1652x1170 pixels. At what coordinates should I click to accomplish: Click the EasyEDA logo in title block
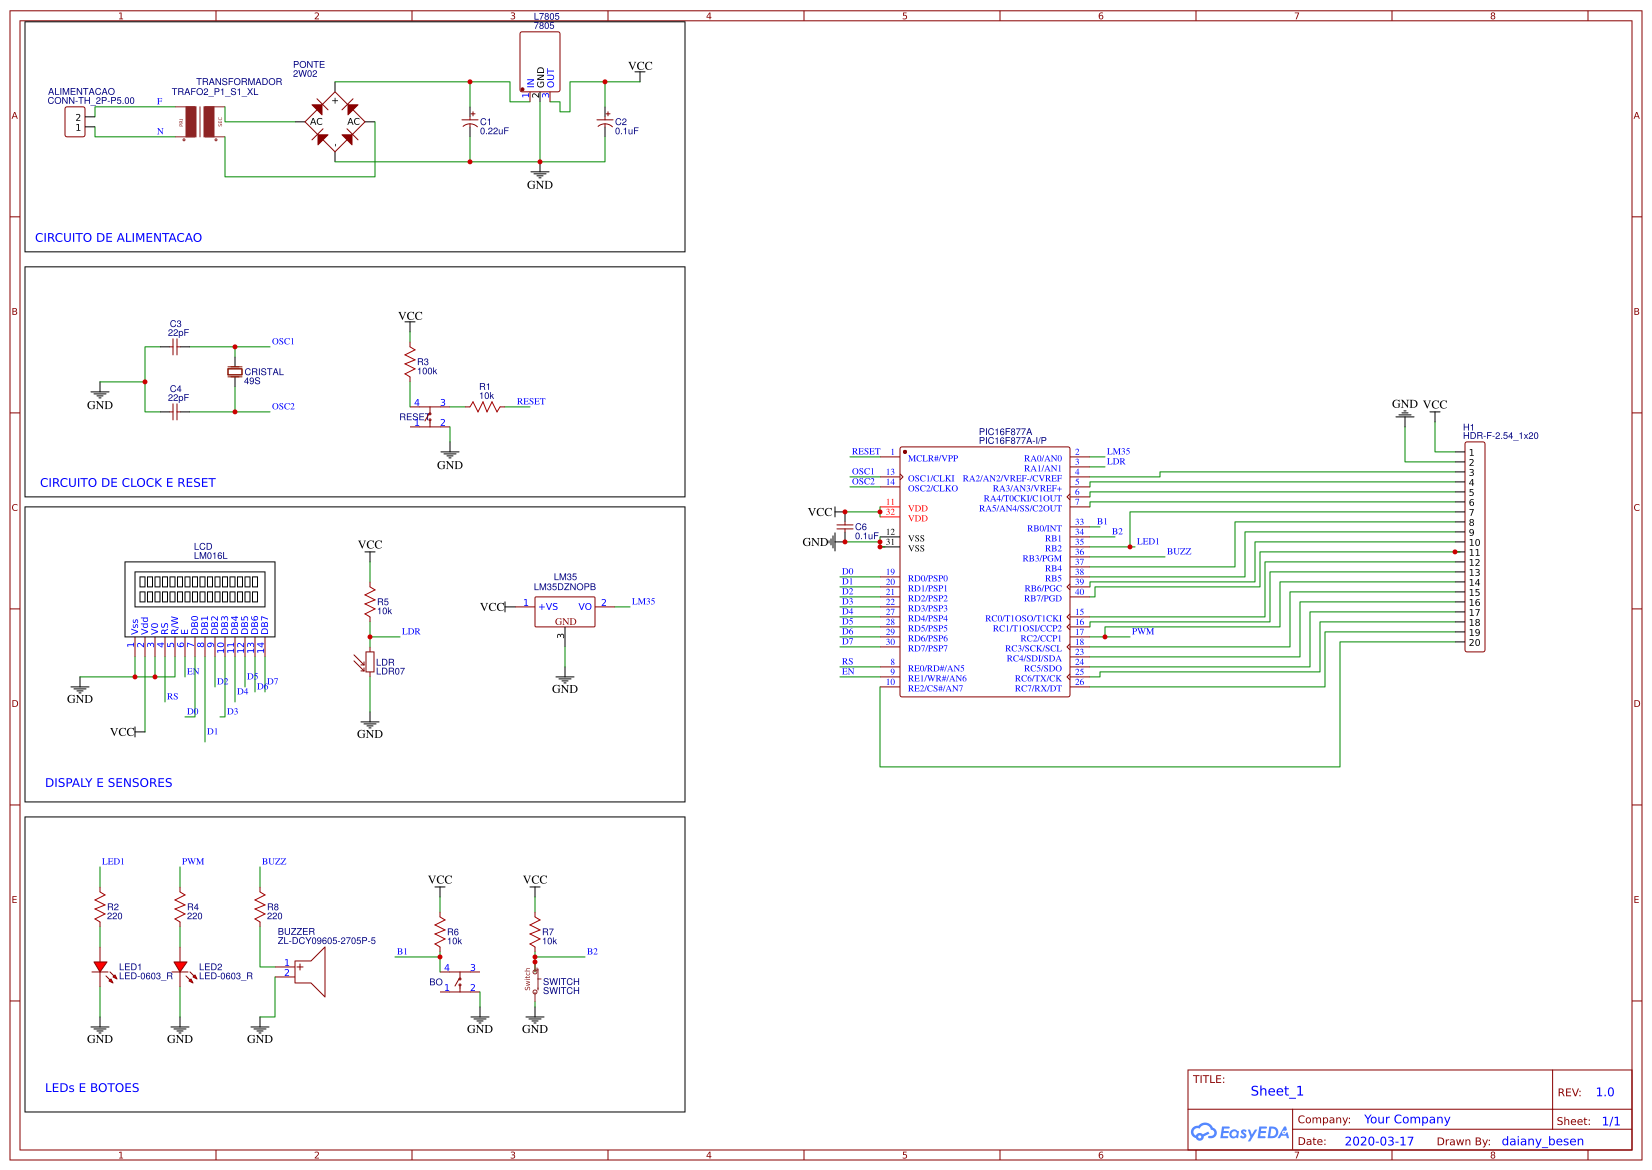tap(1240, 1132)
